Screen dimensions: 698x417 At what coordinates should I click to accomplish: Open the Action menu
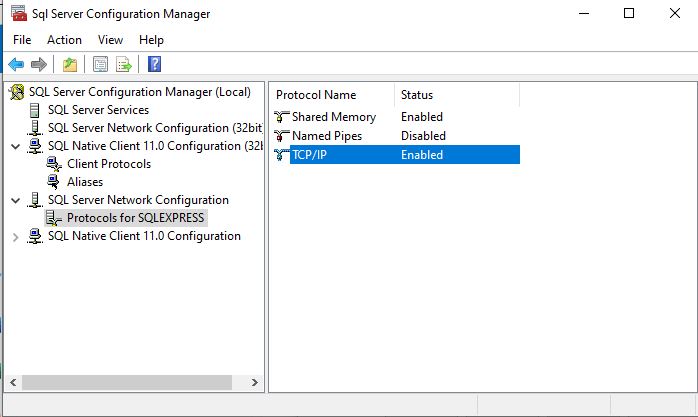click(x=64, y=40)
